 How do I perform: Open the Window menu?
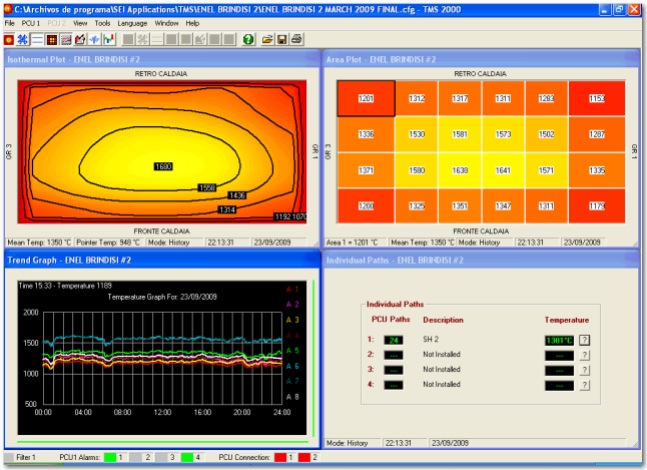point(167,22)
